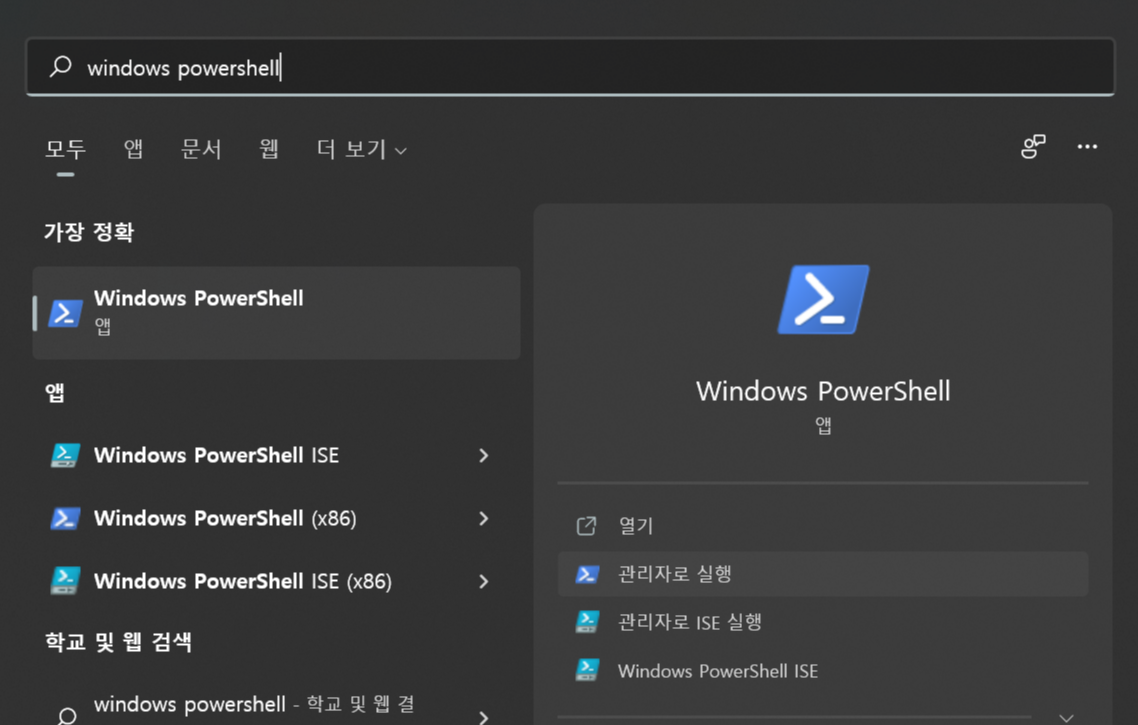The image size is (1138, 725).
Task: Open Windows PowerShell best match result
Action: point(277,313)
